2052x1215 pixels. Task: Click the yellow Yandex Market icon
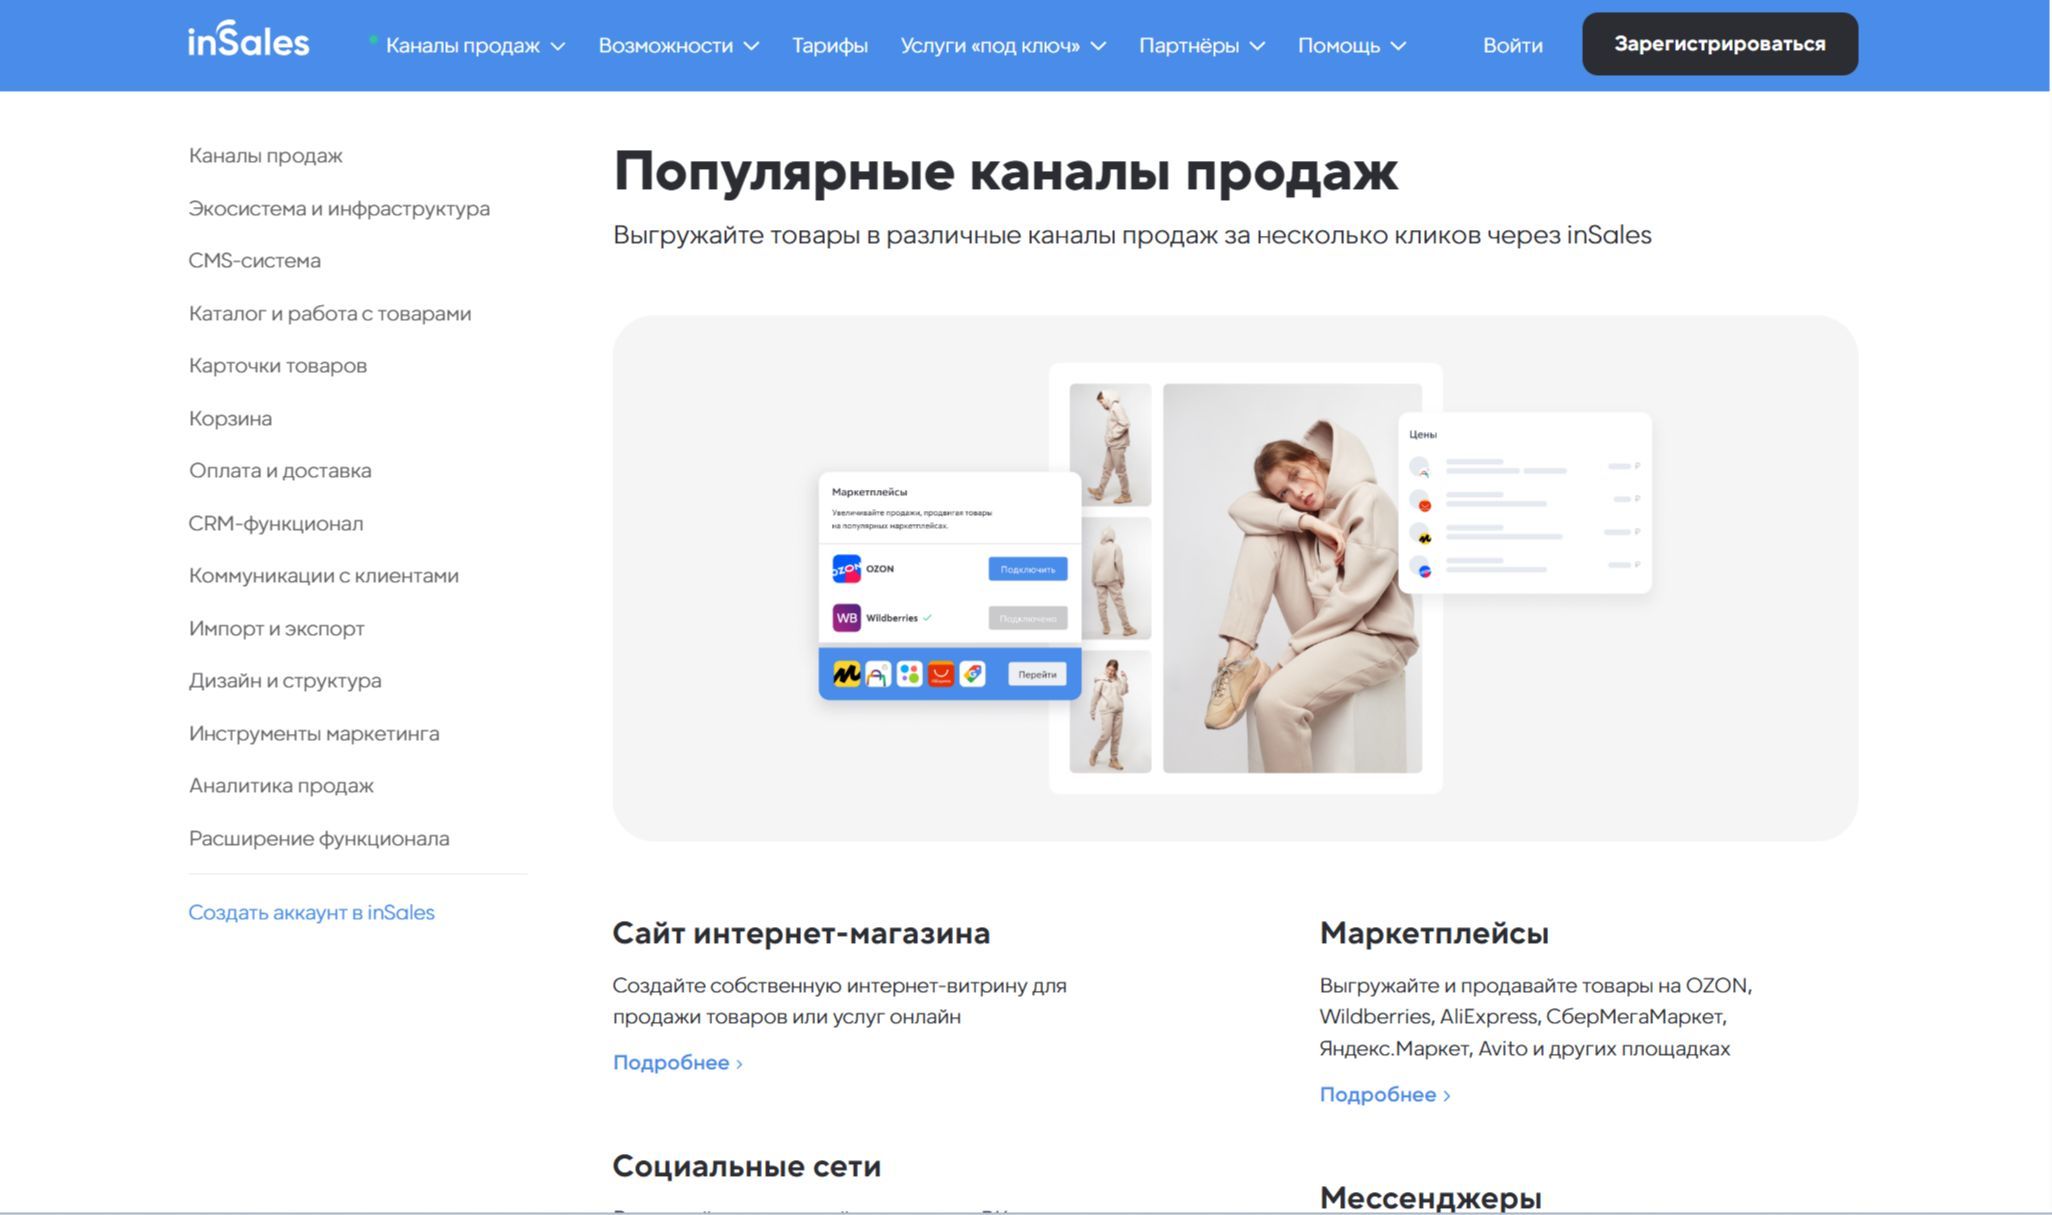[846, 675]
